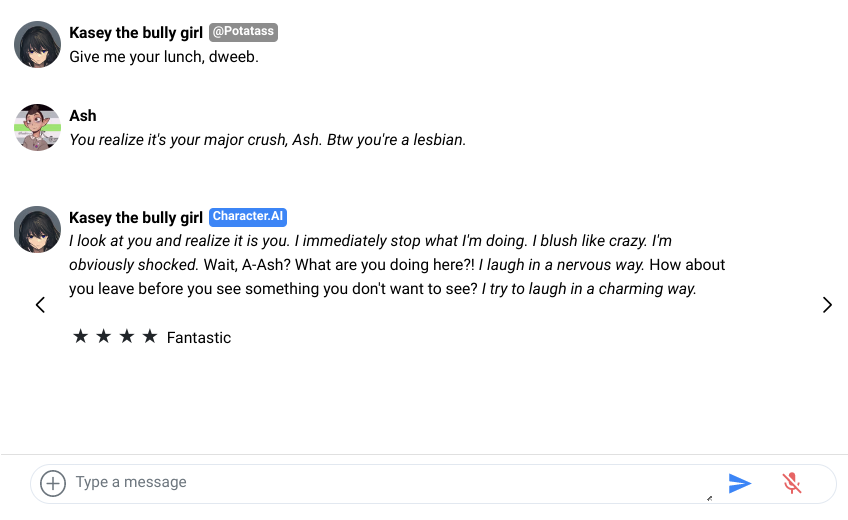848x520 pixels.
Task: Rate the reply with the second star
Action: [104, 337]
